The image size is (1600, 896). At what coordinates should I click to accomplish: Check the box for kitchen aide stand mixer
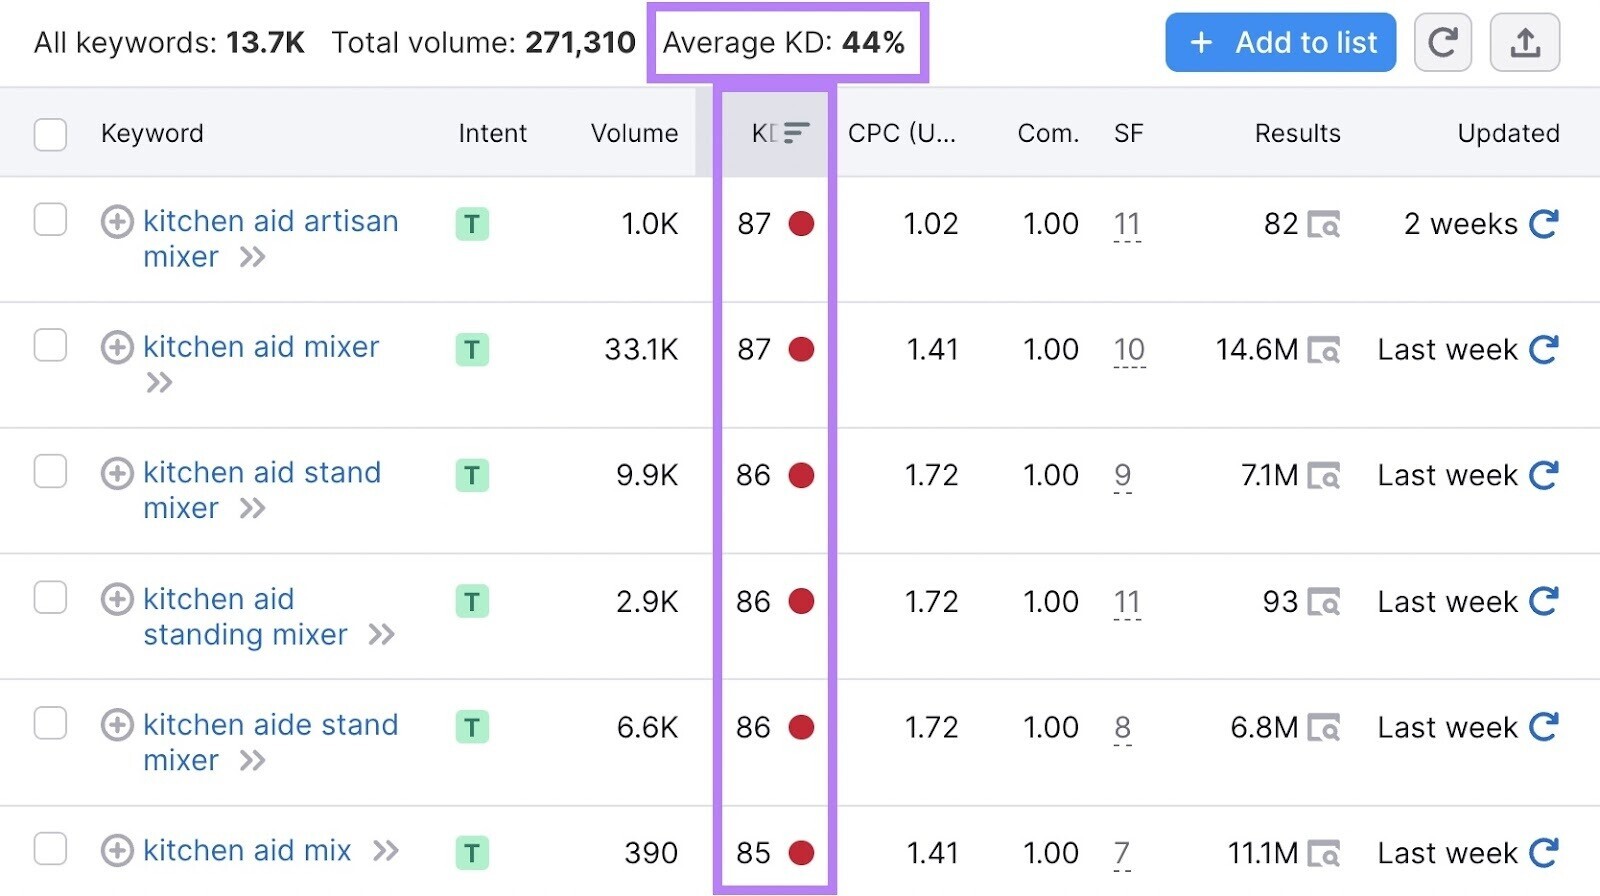click(50, 724)
